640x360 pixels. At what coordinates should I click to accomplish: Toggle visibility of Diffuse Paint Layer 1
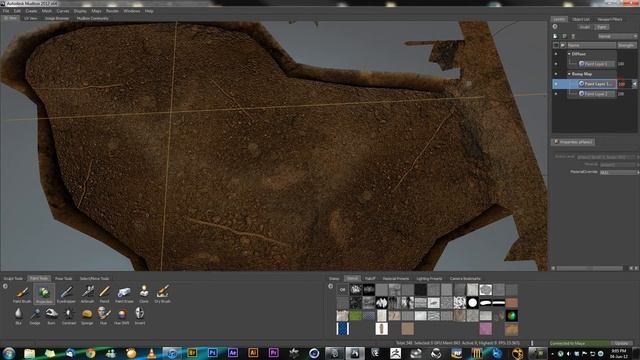pyautogui.click(x=556, y=64)
